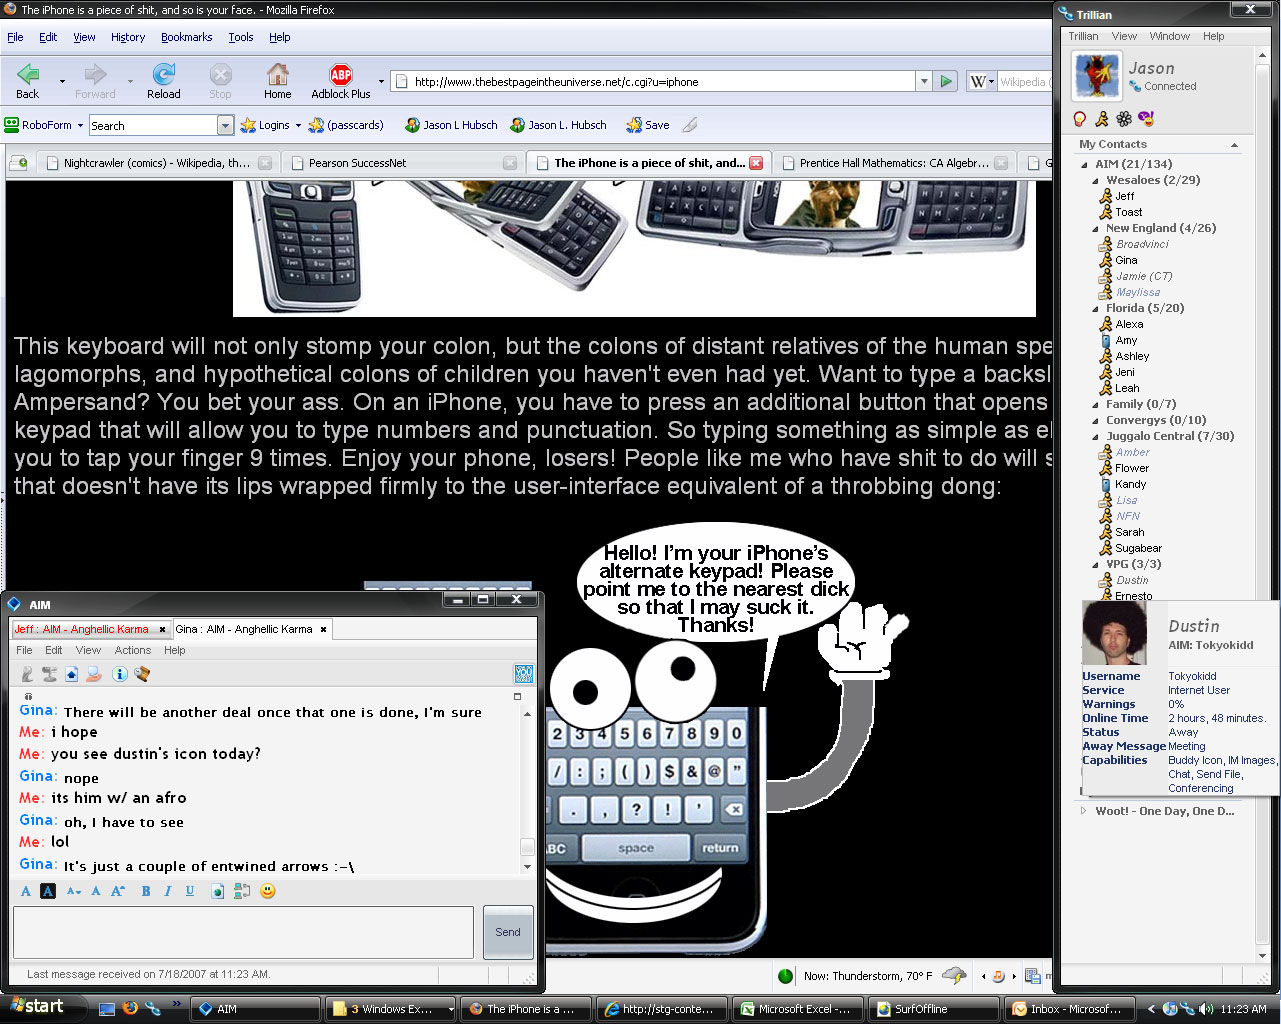Toggle underline formatting in AIM chat
1281x1024 pixels.
coord(189,891)
